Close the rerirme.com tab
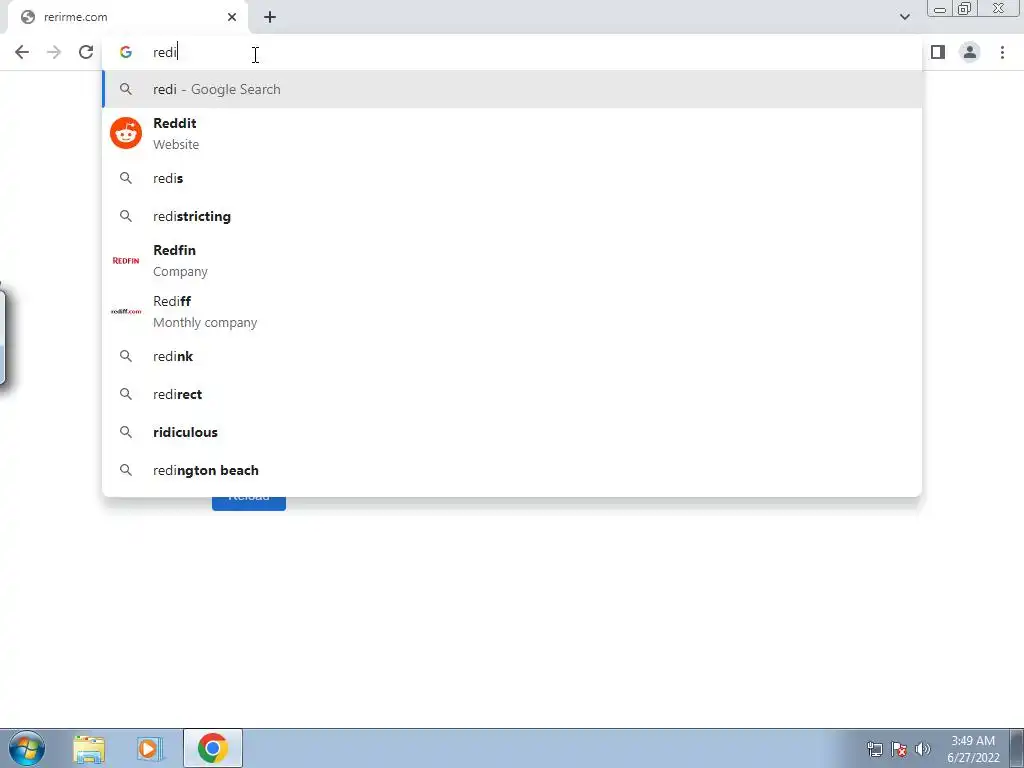 pyautogui.click(x=232, y=17)
